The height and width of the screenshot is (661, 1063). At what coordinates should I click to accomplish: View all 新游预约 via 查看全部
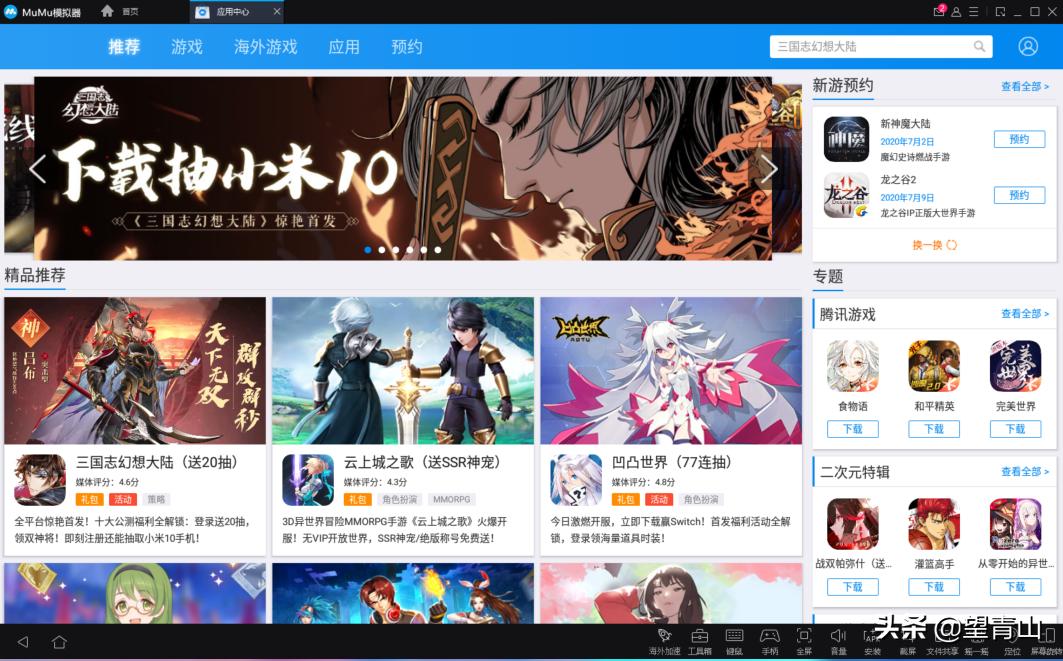click(1024, 86)
